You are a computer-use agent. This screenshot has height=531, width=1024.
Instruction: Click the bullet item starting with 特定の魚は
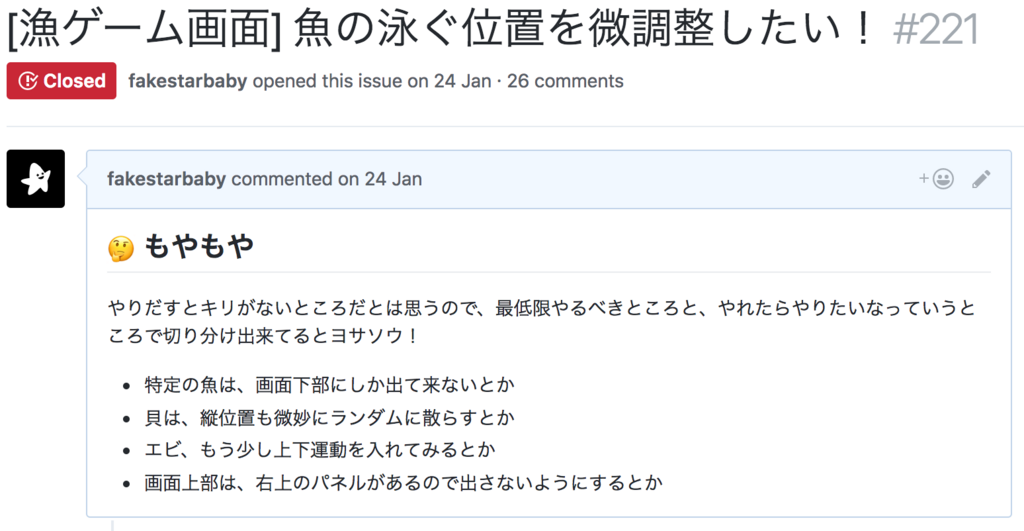[x=329, y=385]
